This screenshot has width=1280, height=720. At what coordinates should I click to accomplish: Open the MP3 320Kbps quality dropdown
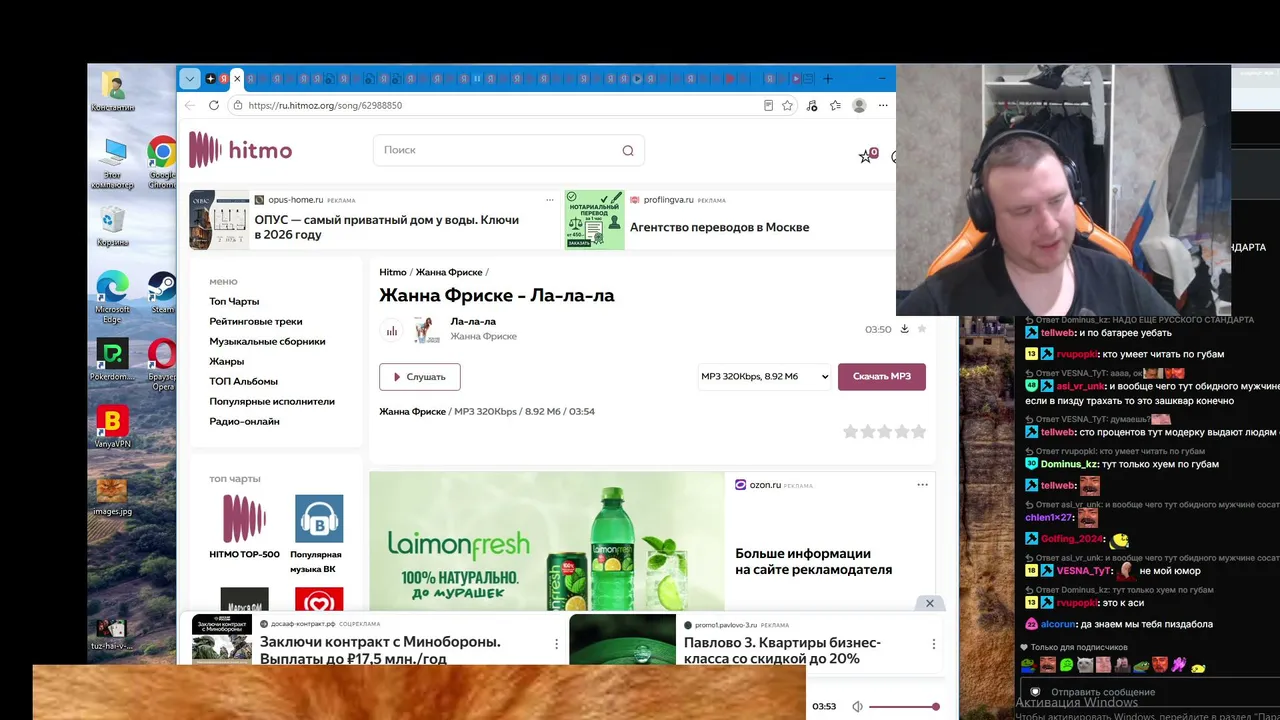point(764,377)
